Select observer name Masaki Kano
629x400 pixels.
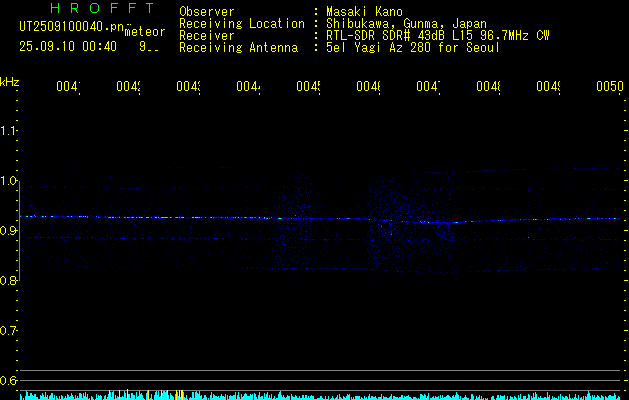click(364, 11)
